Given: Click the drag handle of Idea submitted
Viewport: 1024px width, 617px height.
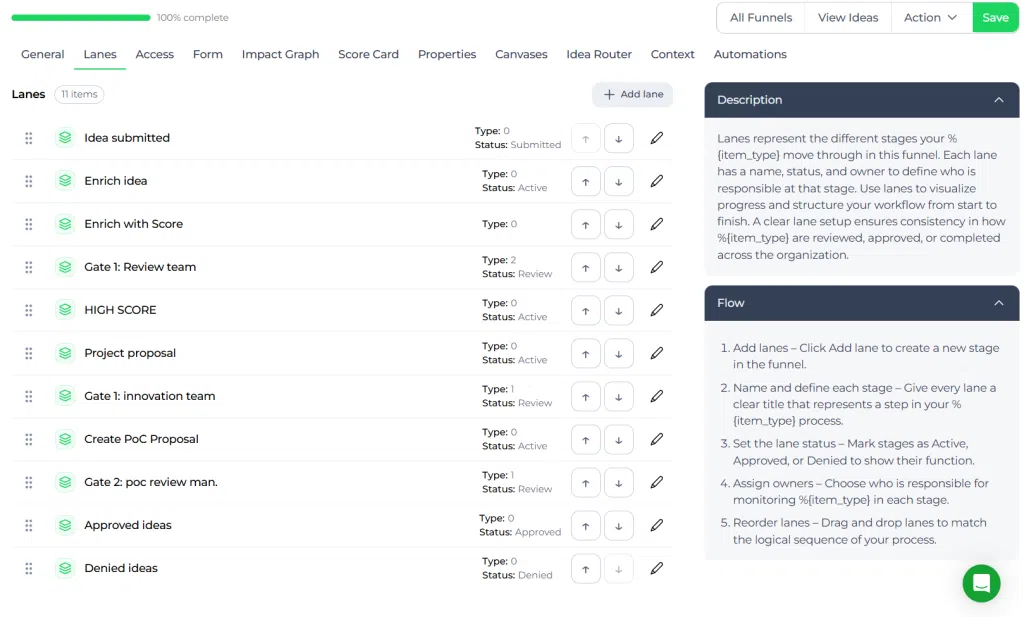Looking at the screenshot, I should (29, 138).
